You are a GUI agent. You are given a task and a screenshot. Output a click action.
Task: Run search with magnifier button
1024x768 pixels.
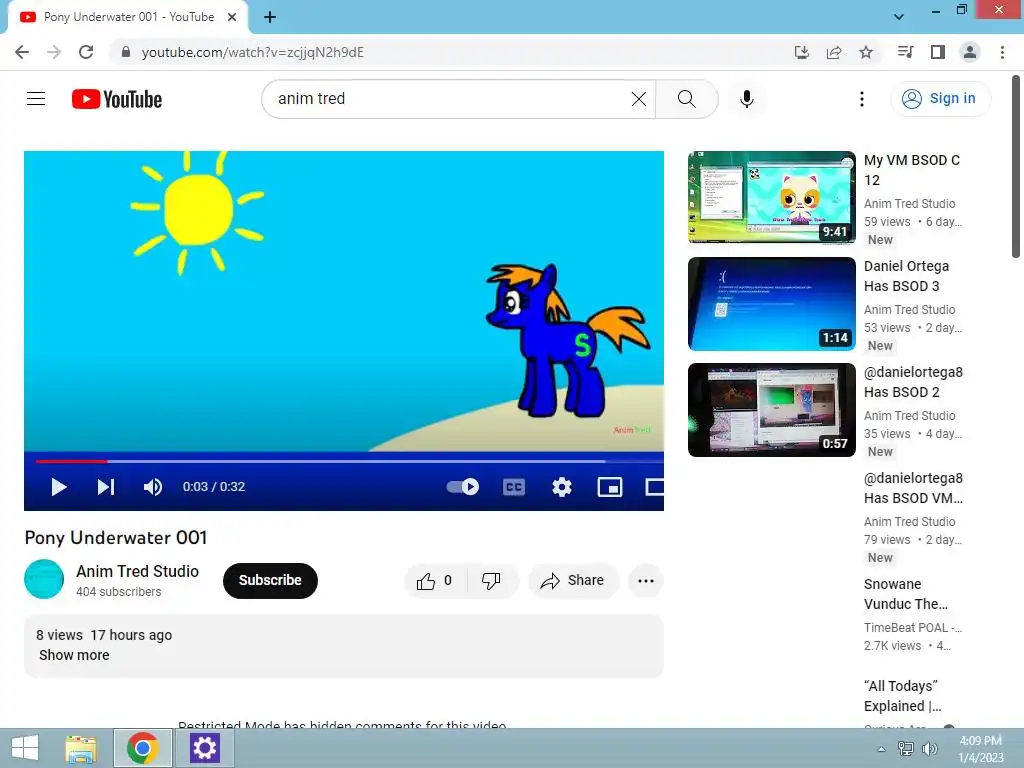(x=686, y=99)
